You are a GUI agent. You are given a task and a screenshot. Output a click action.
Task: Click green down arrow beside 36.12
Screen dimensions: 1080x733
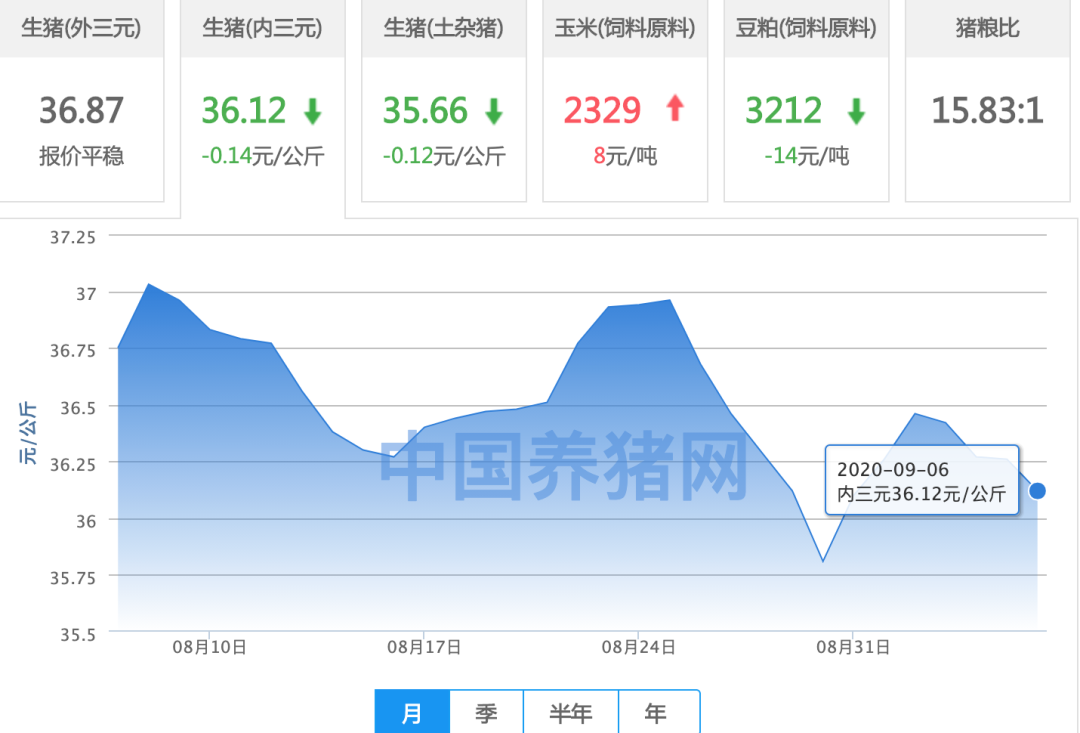tap(313, 111)
